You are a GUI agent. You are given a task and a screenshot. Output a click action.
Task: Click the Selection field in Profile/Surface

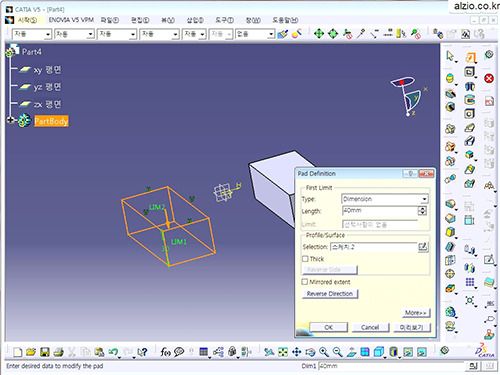(x=374, y=247)
